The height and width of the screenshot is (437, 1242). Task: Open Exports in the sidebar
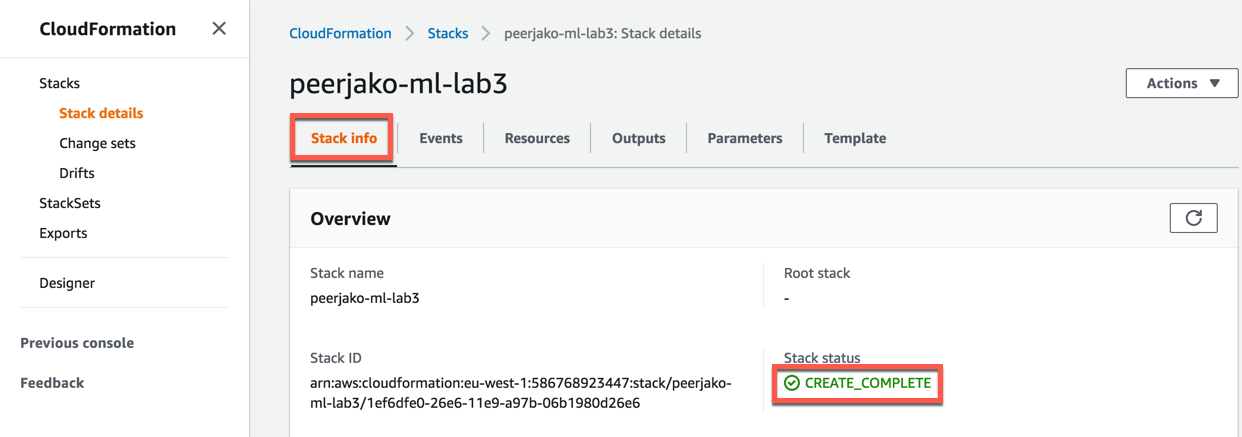tap(63, 233)
